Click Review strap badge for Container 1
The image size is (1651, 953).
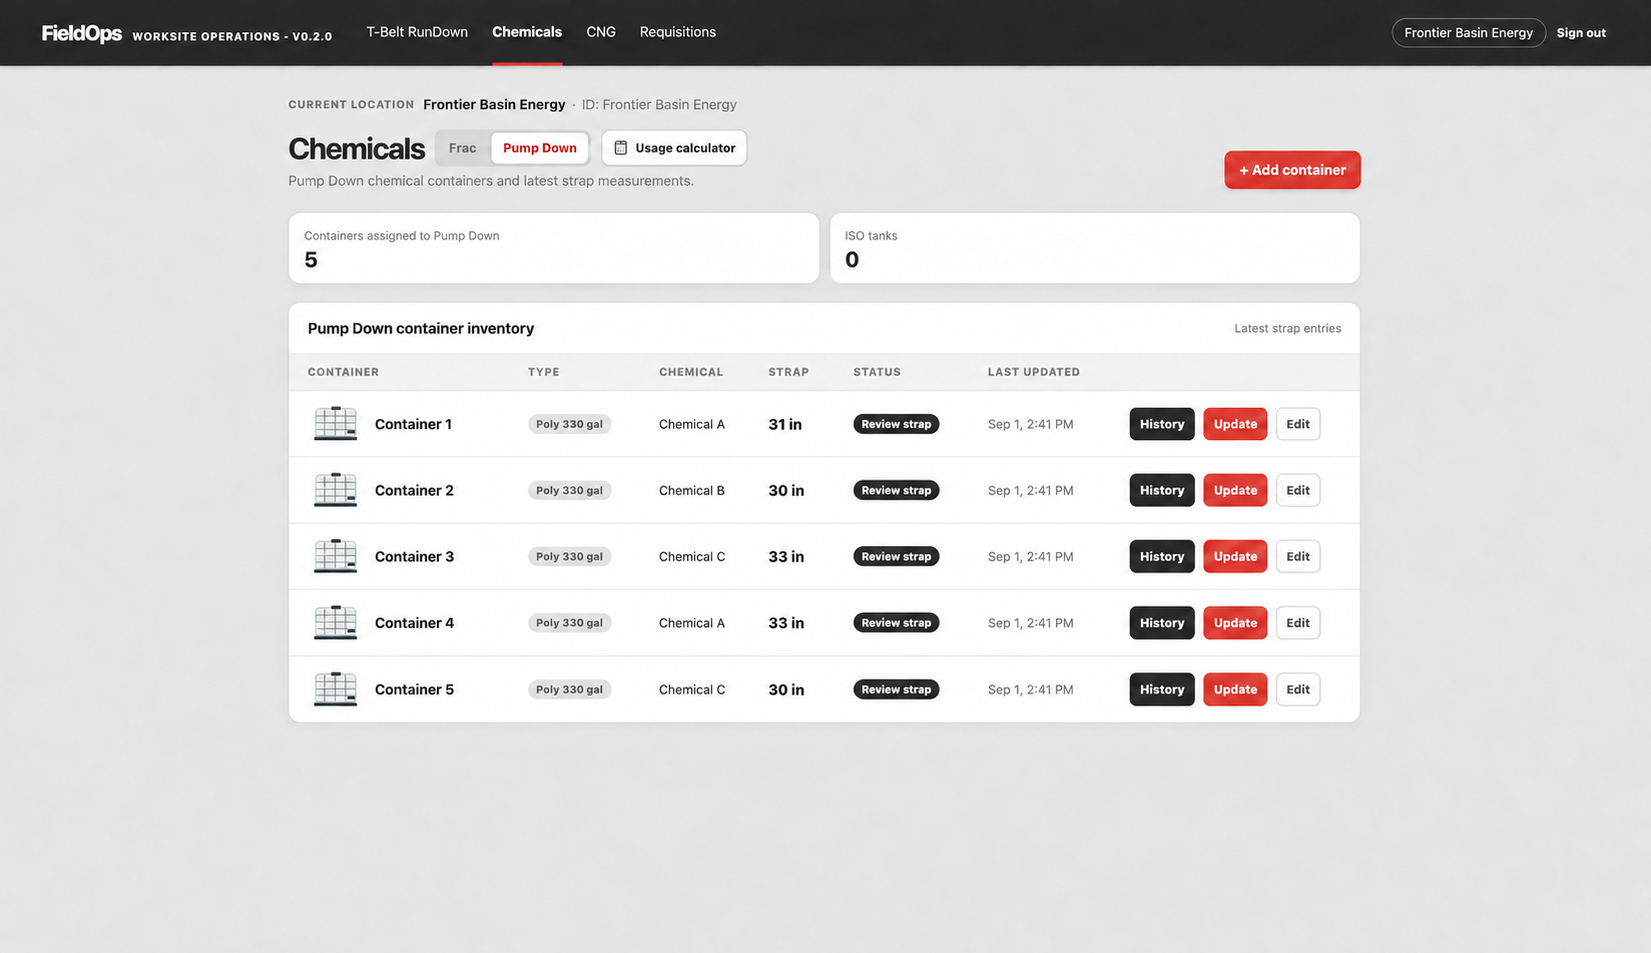click(896, 424)
